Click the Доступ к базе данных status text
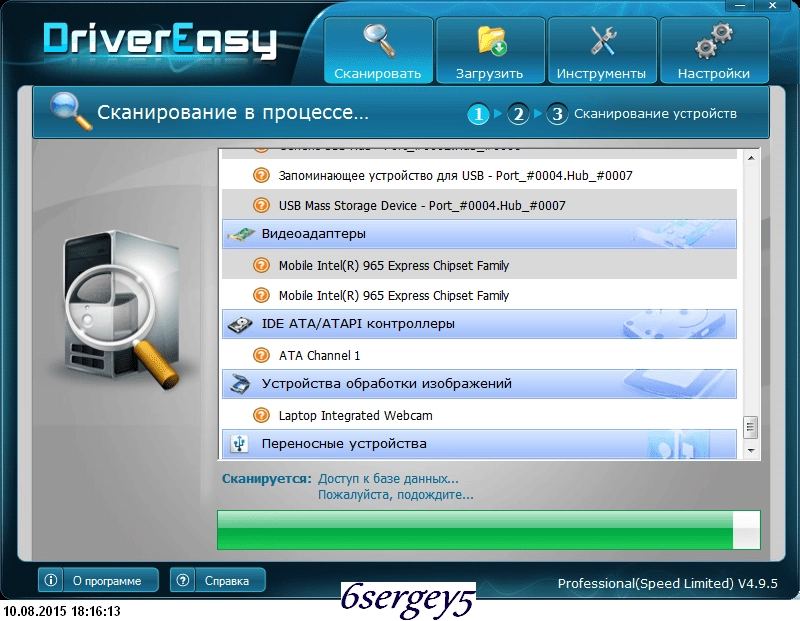Viewport: 800px width, 621px height. pyautogui.click(x=388, y=479)
